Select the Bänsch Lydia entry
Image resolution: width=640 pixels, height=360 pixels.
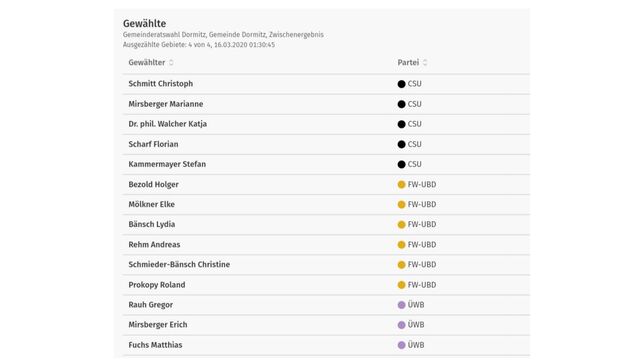pos(326,224)
